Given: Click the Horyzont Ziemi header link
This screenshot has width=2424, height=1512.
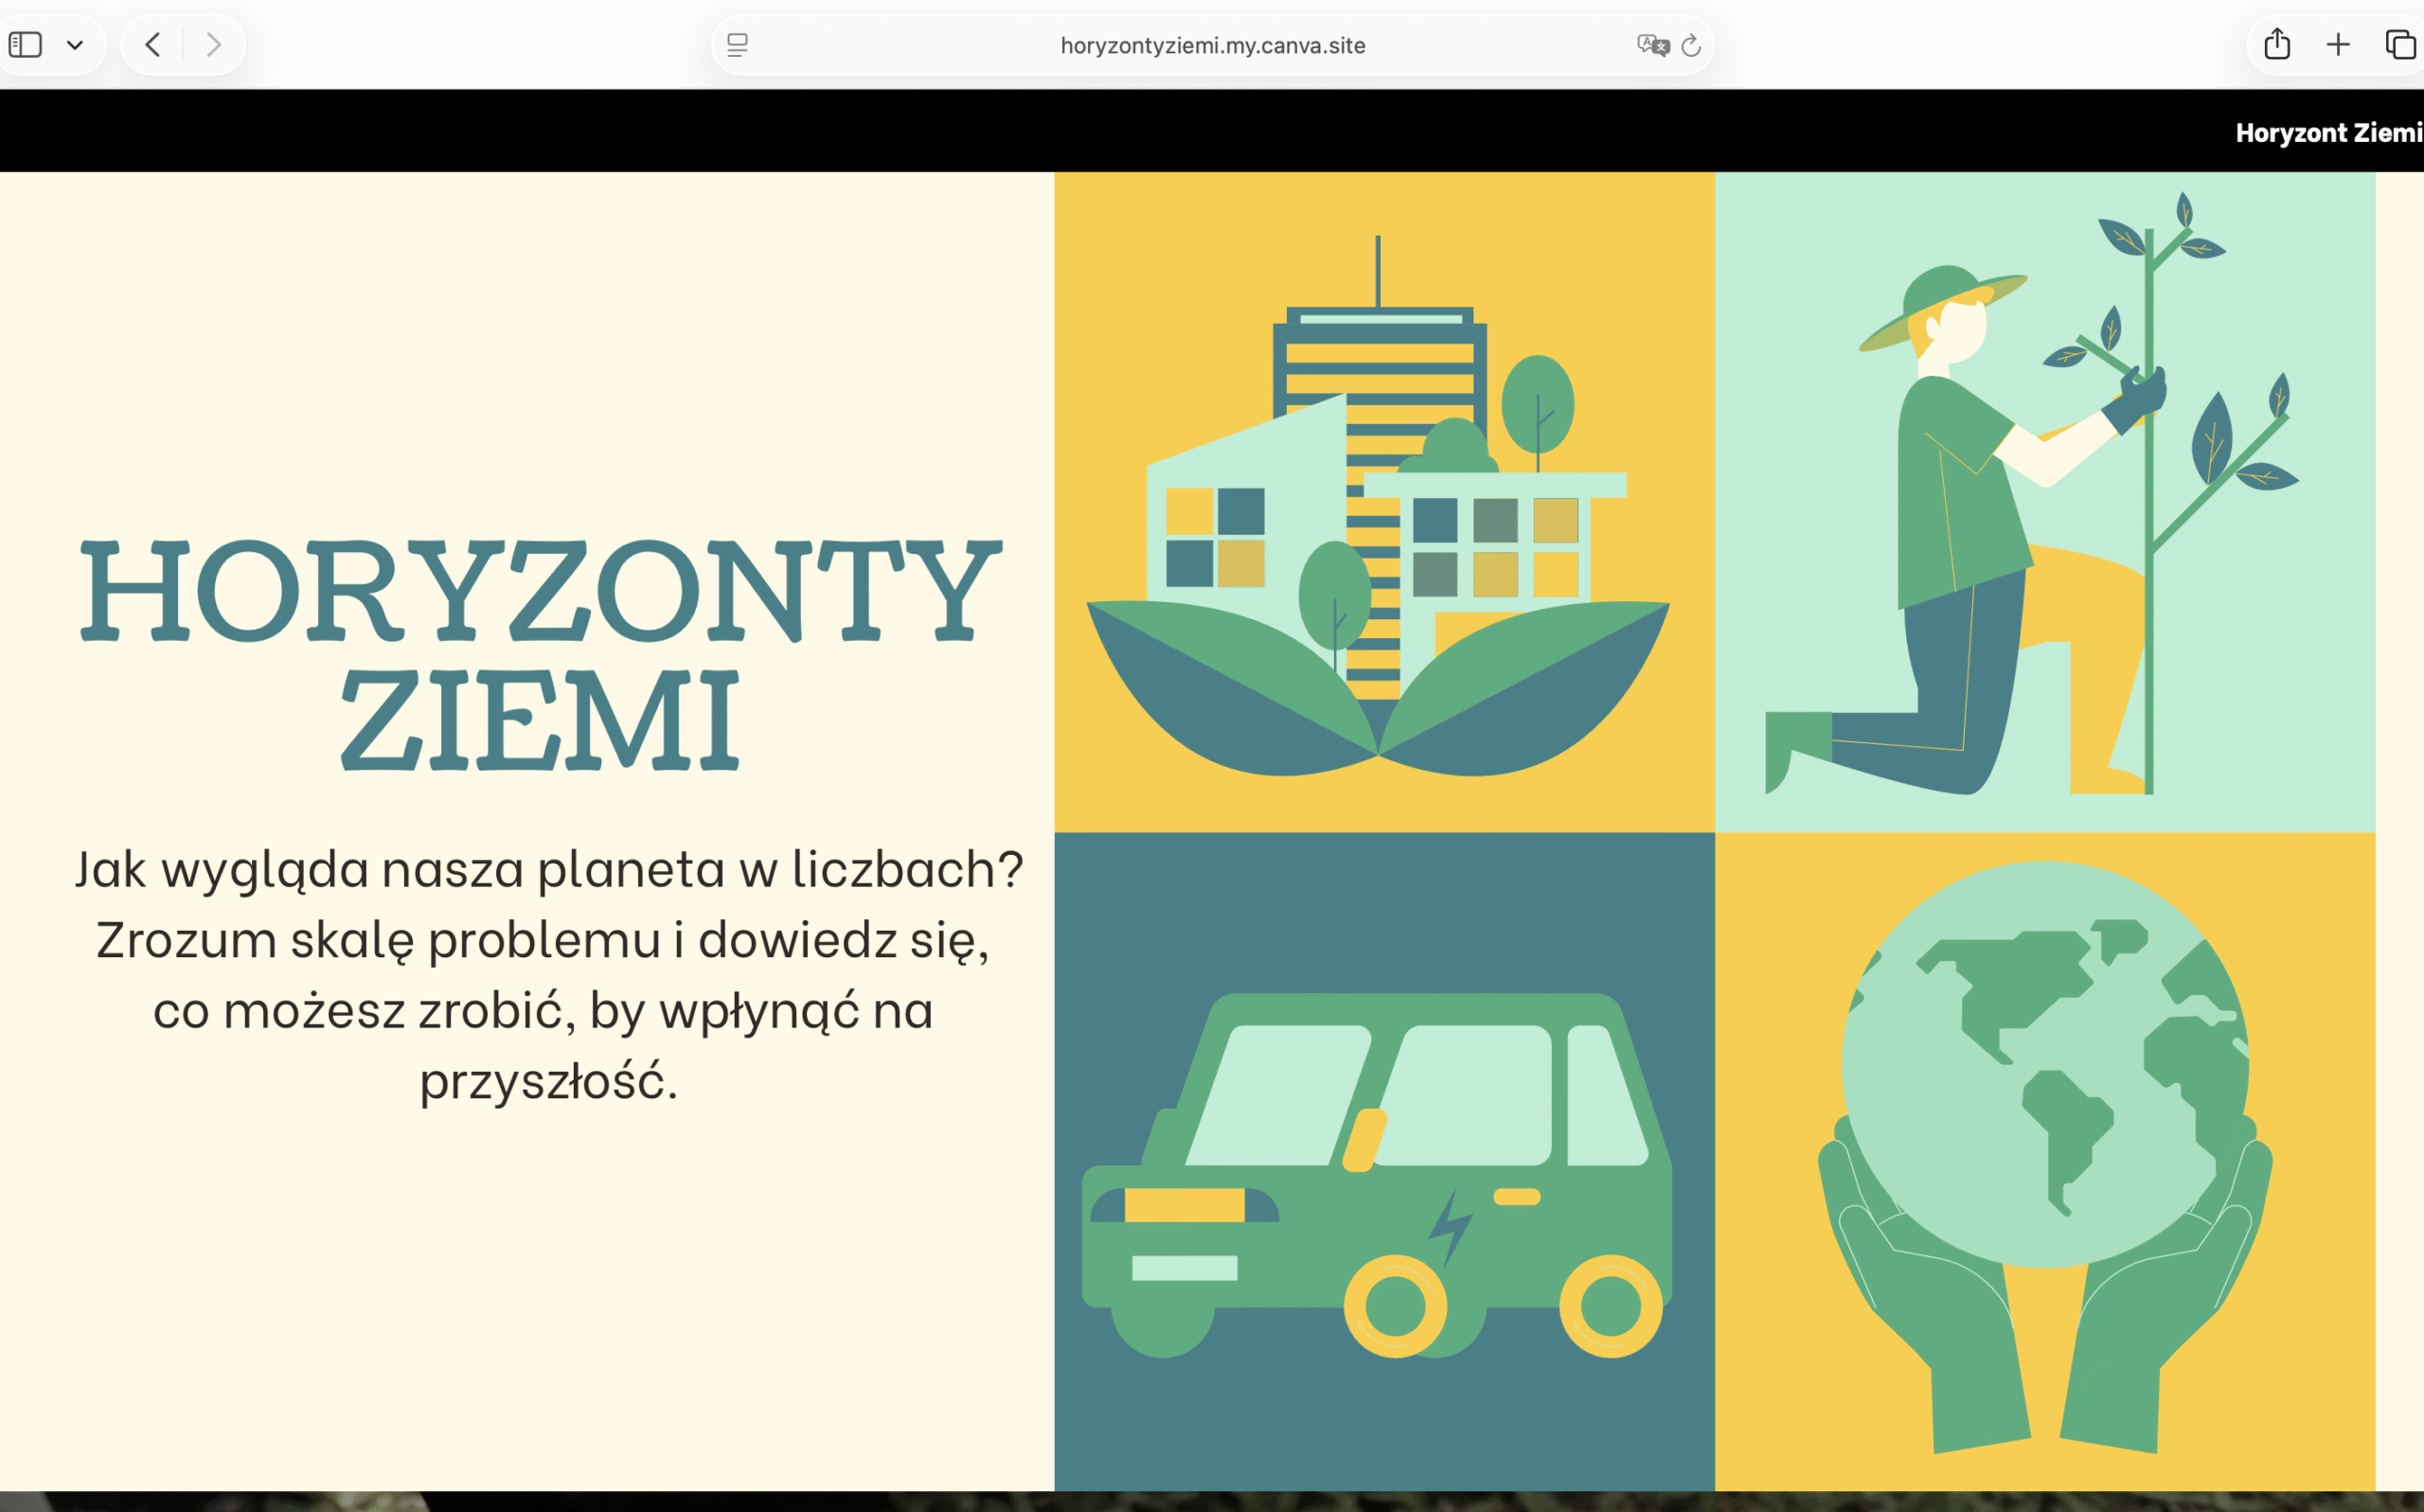Looking at the screenshot, I should click(x=2328, y=133).
